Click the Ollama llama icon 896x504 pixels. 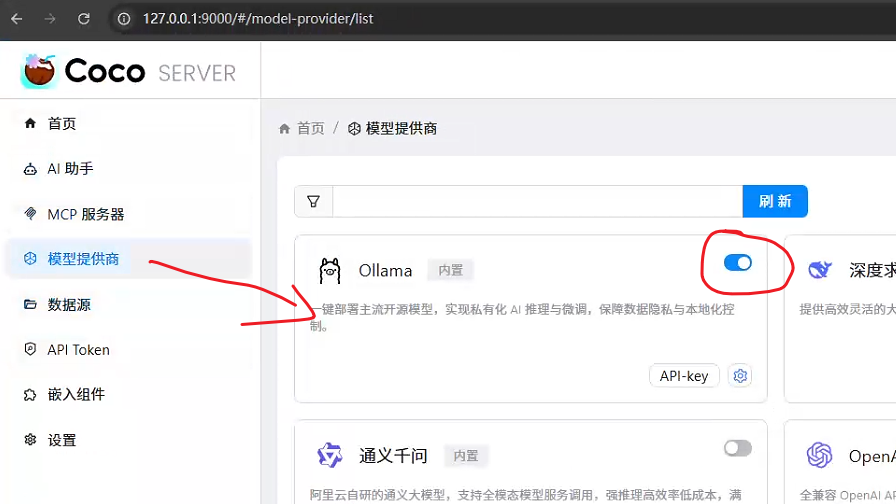(x=330, y=270)
